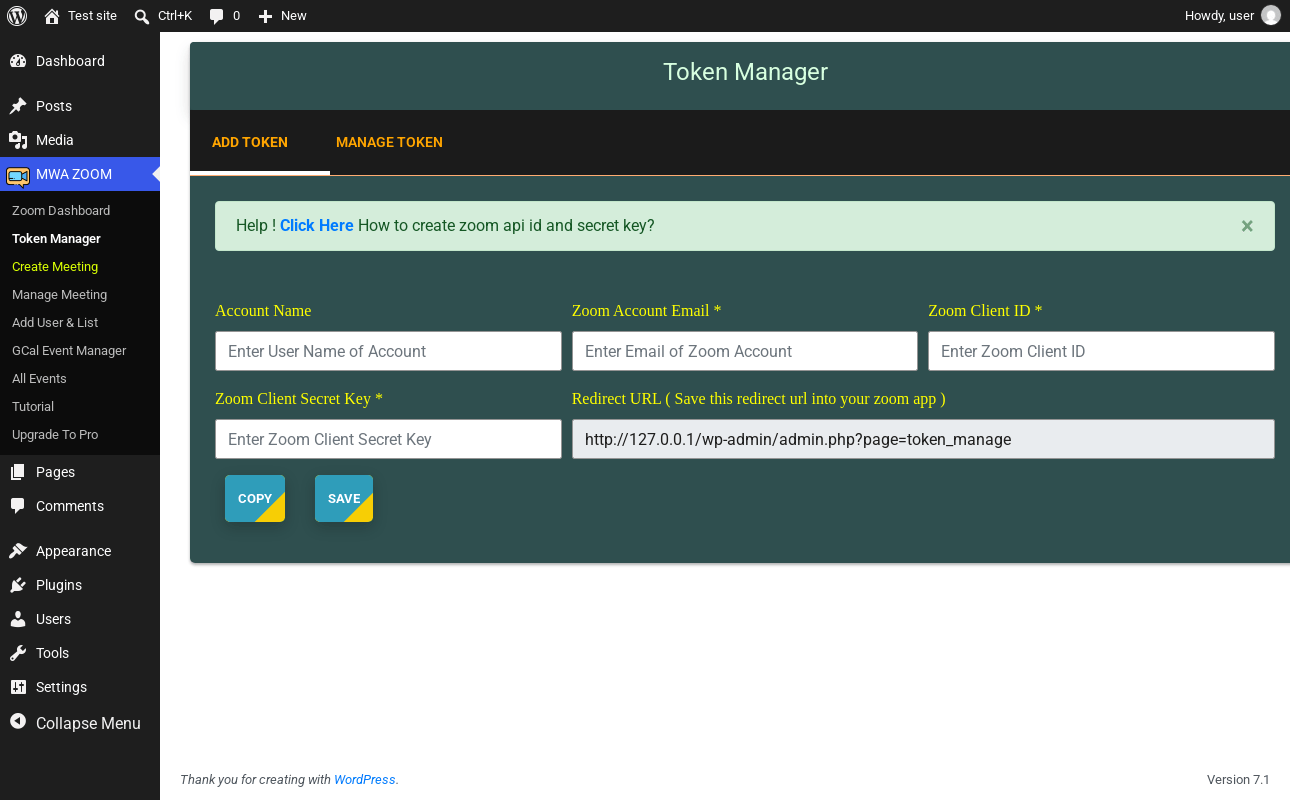Click the New label in admin bar

tap(294, 16)
